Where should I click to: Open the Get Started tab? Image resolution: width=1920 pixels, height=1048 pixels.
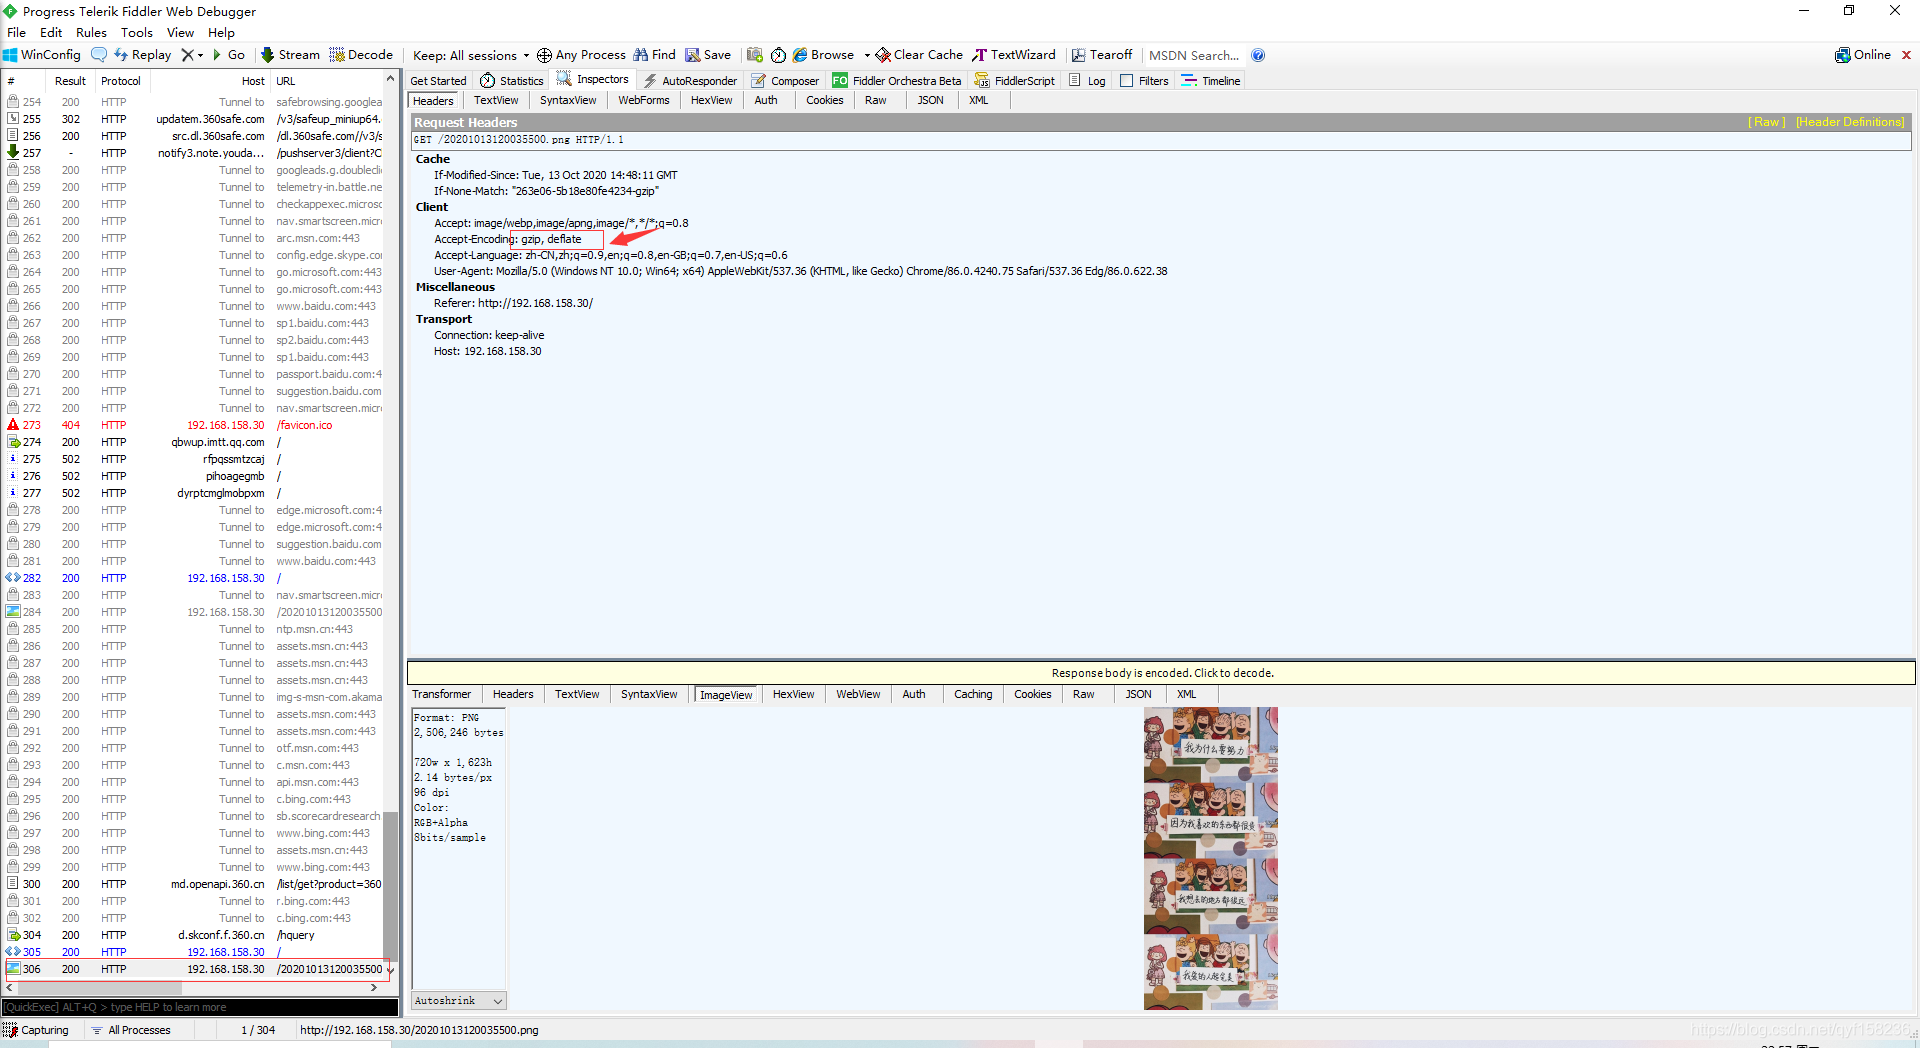point(438,81)
